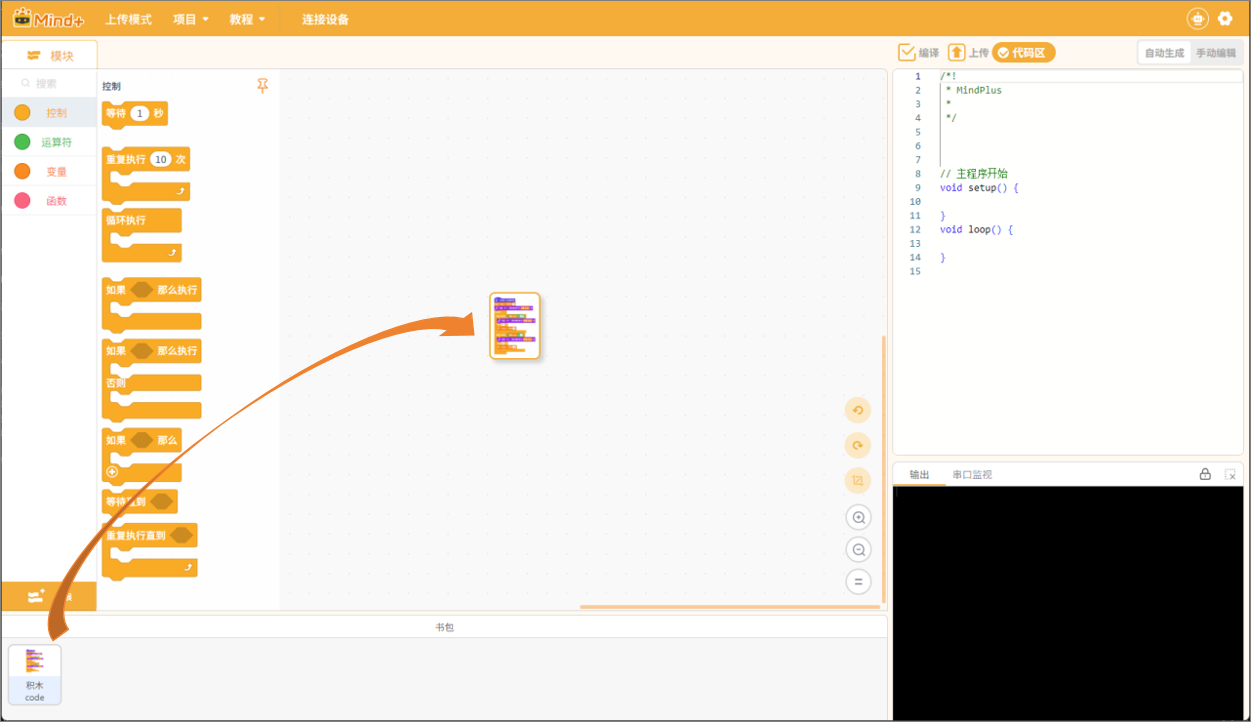The width and height of the screenshot is (1252, 723).
Task: Click the 循环执行 block
Action: [x=142, y=235]
